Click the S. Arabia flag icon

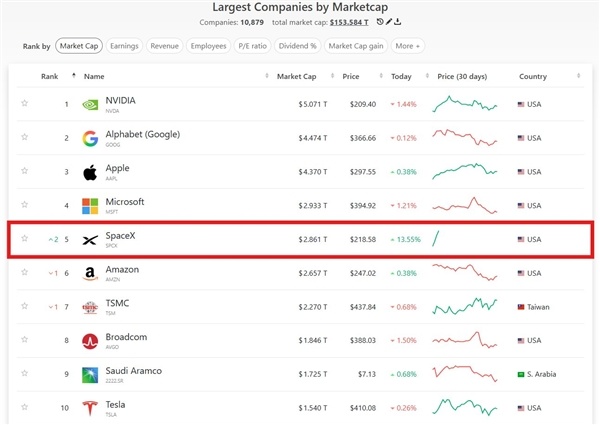coord(521,375)
